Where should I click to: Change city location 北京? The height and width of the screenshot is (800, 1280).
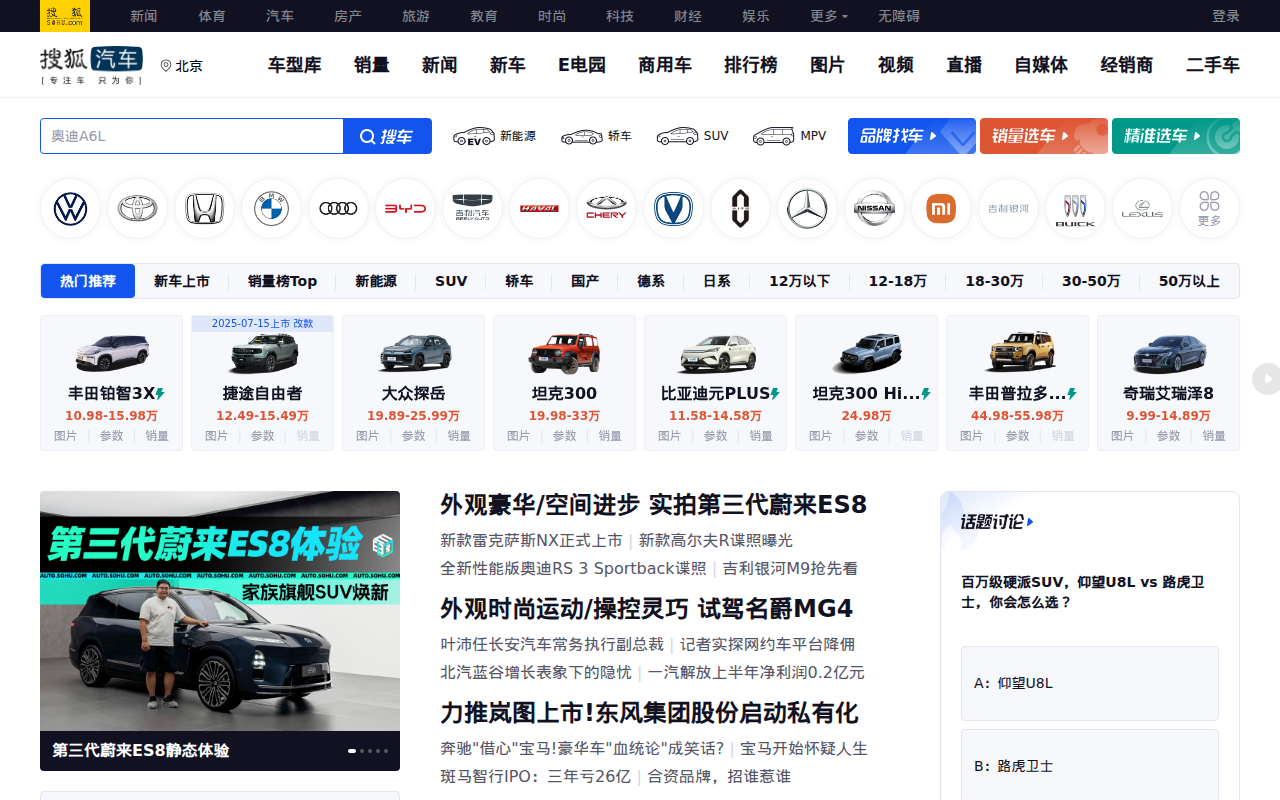[181, 66]
